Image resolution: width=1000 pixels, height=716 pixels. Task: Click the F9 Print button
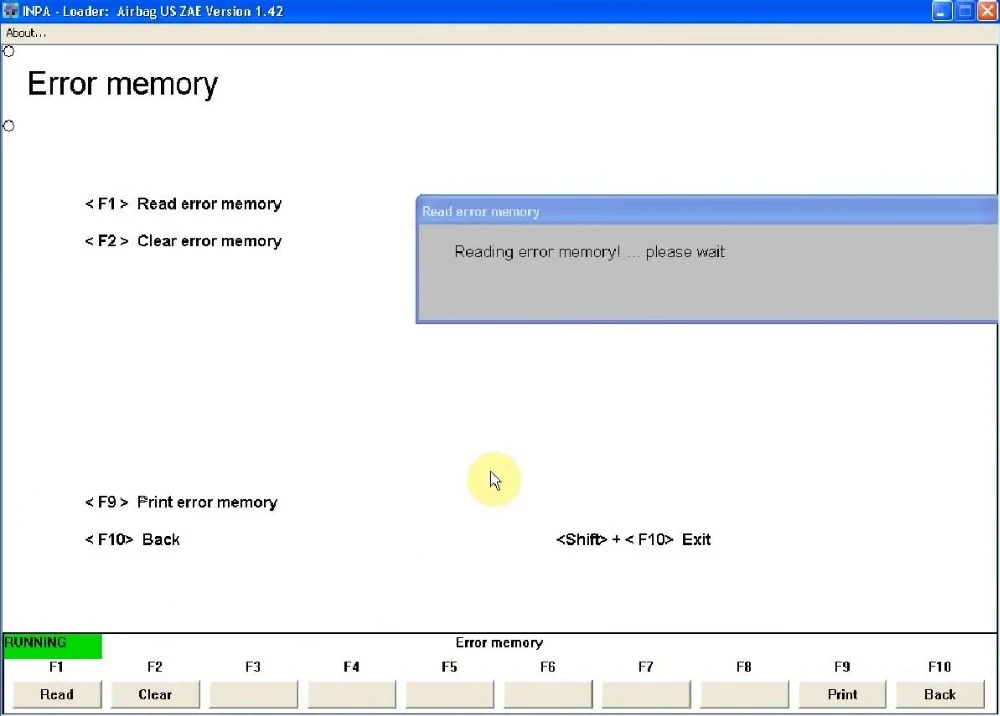point(842,694)
